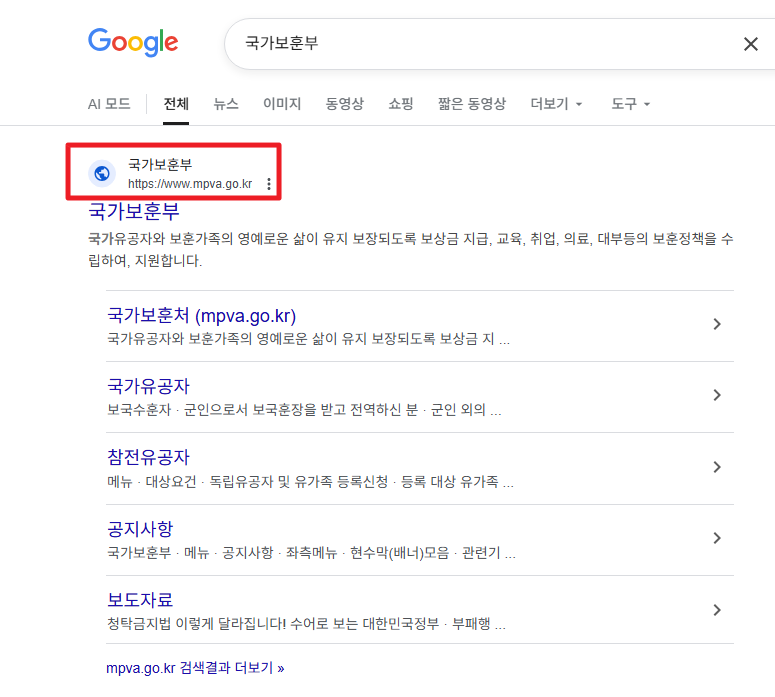Screen dimensions: 775x697
Task: Click snippet text 청탁금지법 이렇게 달라집니다!
Action: point(306,624)
